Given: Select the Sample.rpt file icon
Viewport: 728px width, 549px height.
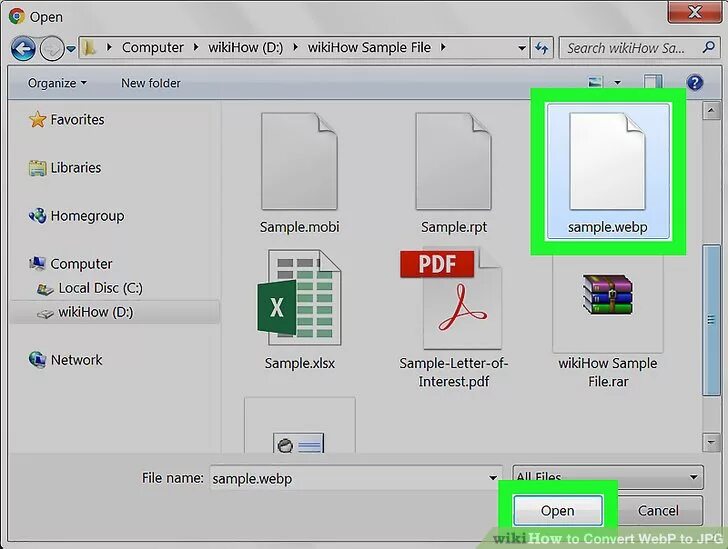Looking at the screenshot, I should pos(454,161).
